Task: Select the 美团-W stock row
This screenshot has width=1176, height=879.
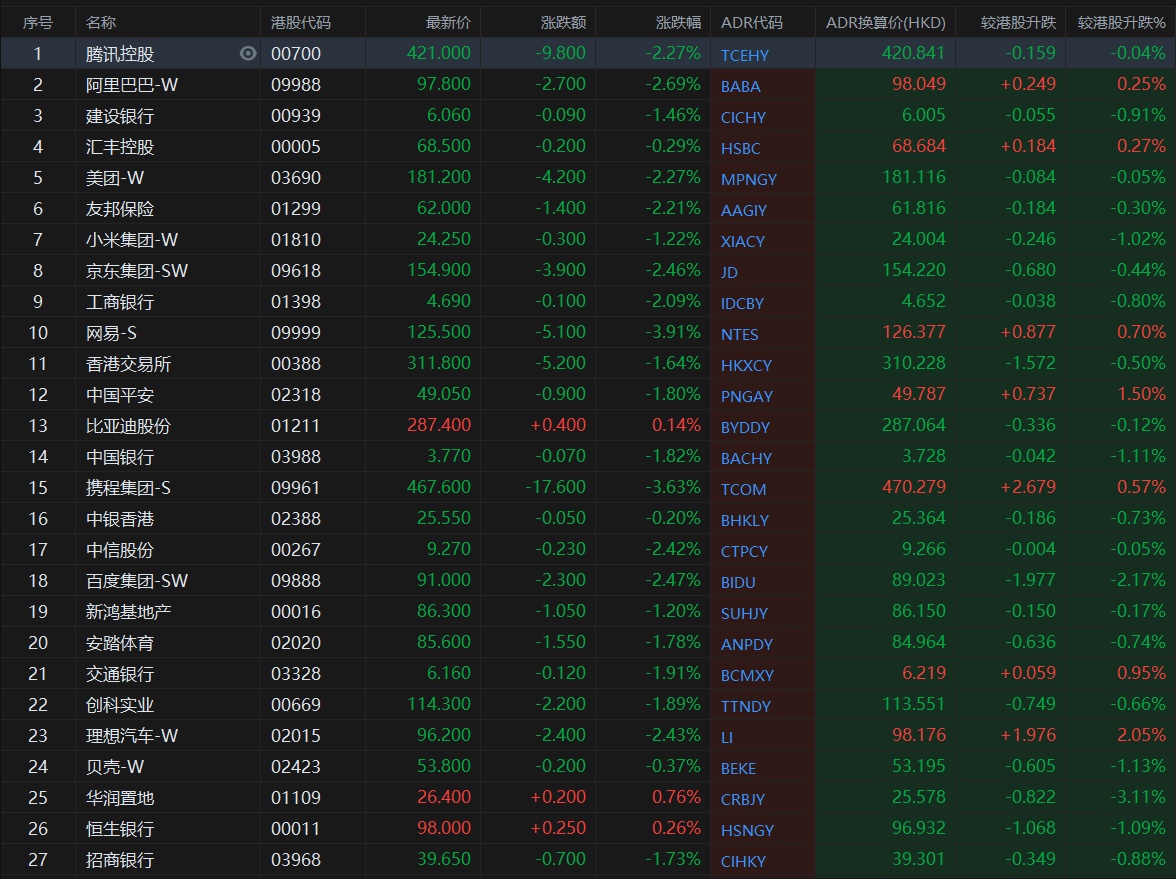Action: coord(117,178)
